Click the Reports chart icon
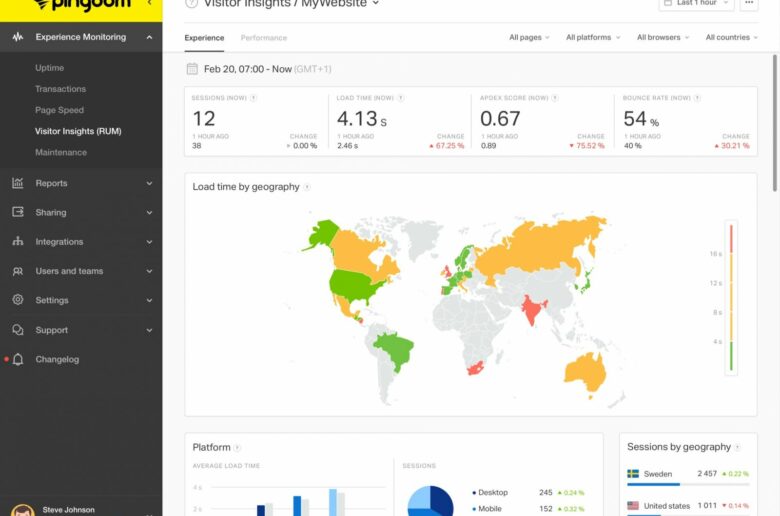The image size is (780, 516). click(x=18, y=183)
